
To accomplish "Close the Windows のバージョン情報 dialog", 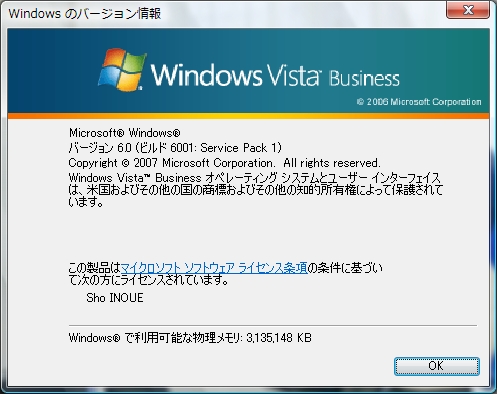I will (x=468, y=10).
